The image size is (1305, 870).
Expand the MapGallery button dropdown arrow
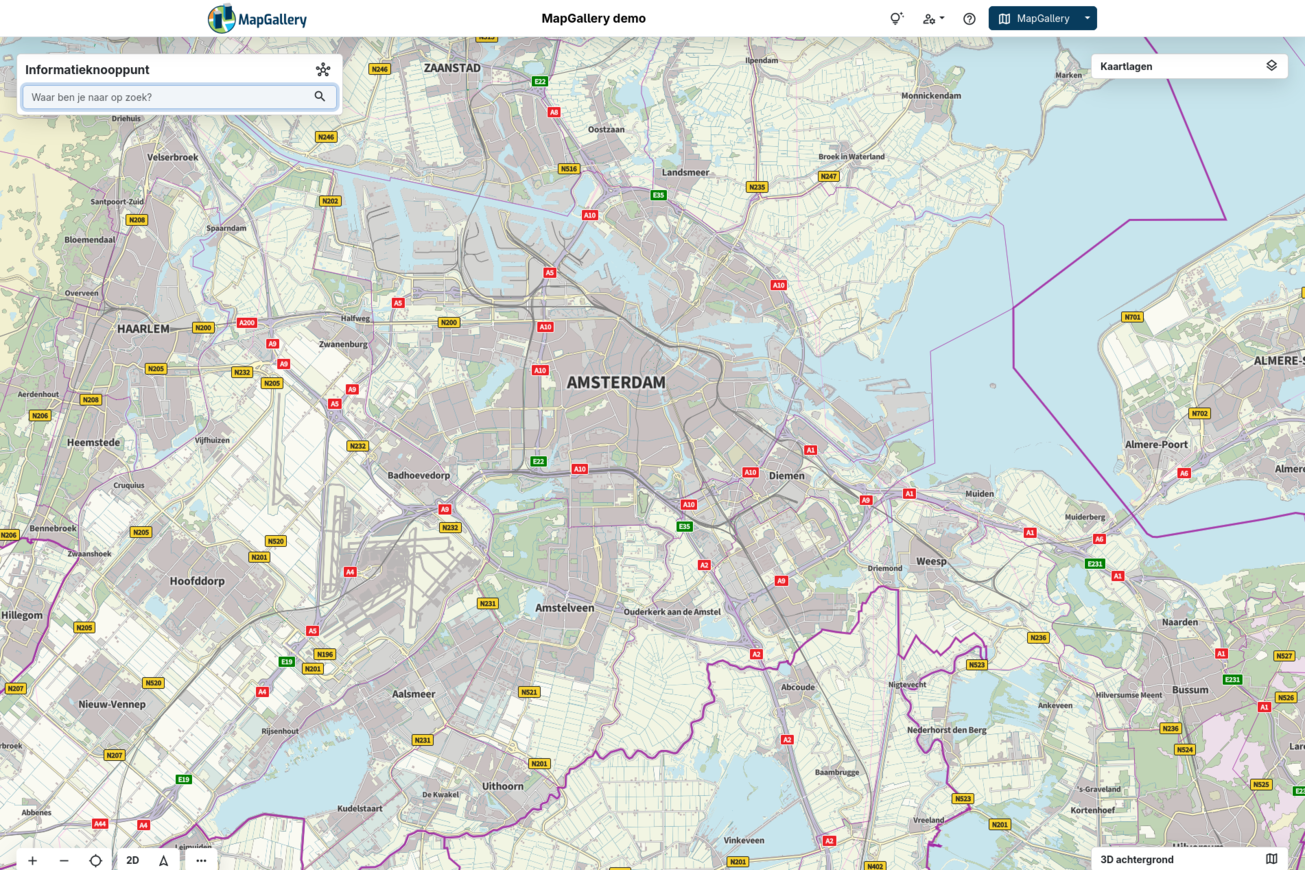[1088, 18]
